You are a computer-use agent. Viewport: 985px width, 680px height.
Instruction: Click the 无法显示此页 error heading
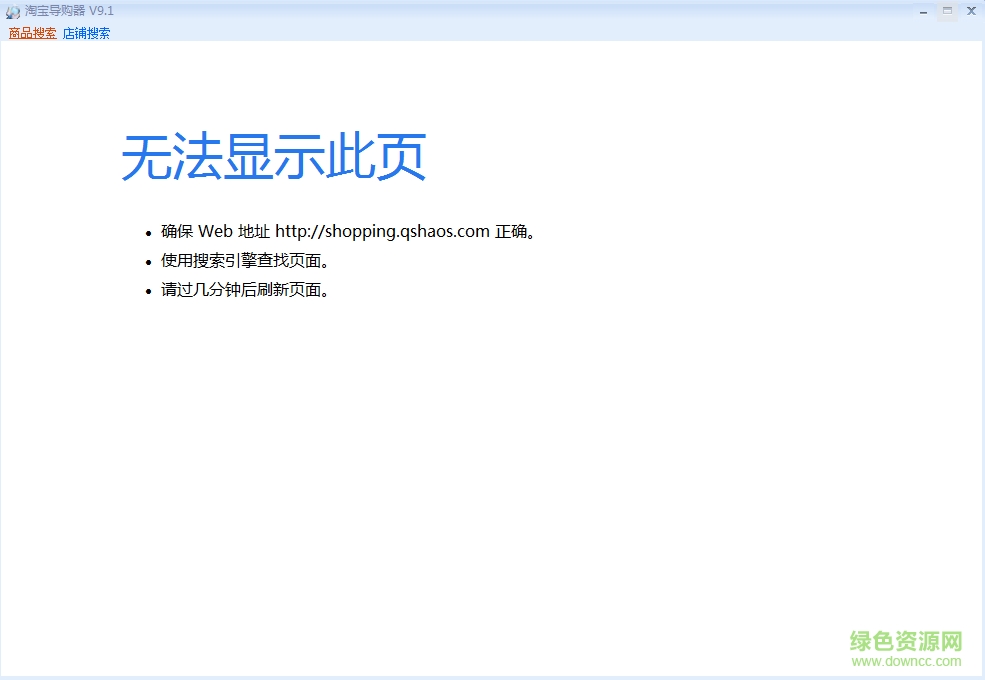pyautogui.click(x=273, y=157)
